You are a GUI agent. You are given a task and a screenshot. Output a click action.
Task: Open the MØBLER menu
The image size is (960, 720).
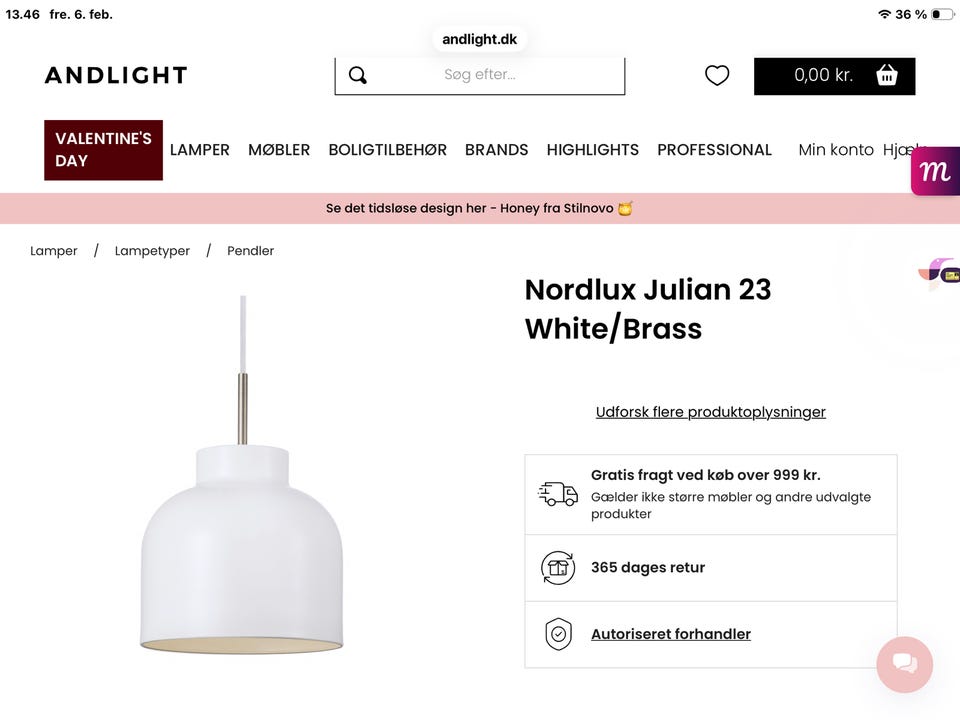[279, 150]
